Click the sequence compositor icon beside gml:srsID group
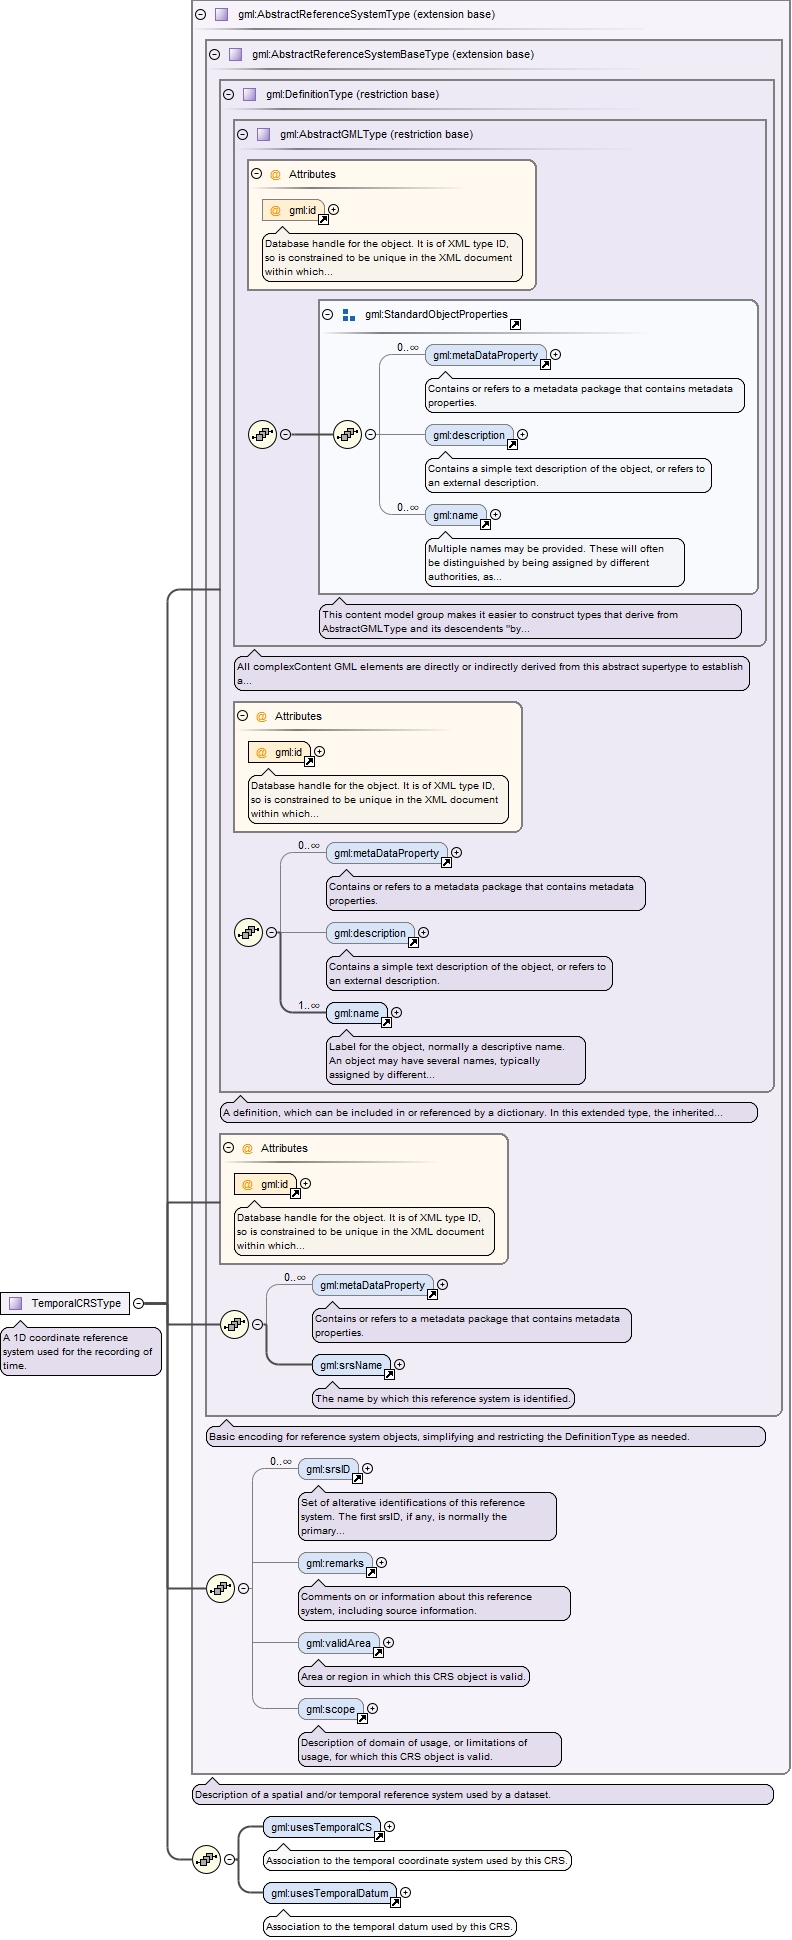 click(x=221, y=1588)
